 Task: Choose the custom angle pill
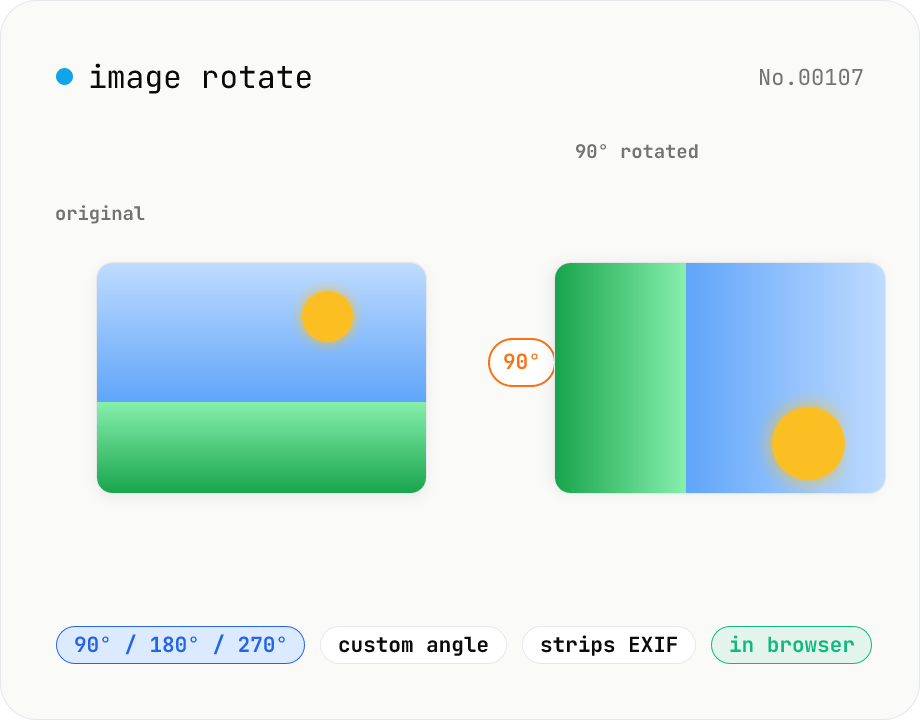(413, 645)
